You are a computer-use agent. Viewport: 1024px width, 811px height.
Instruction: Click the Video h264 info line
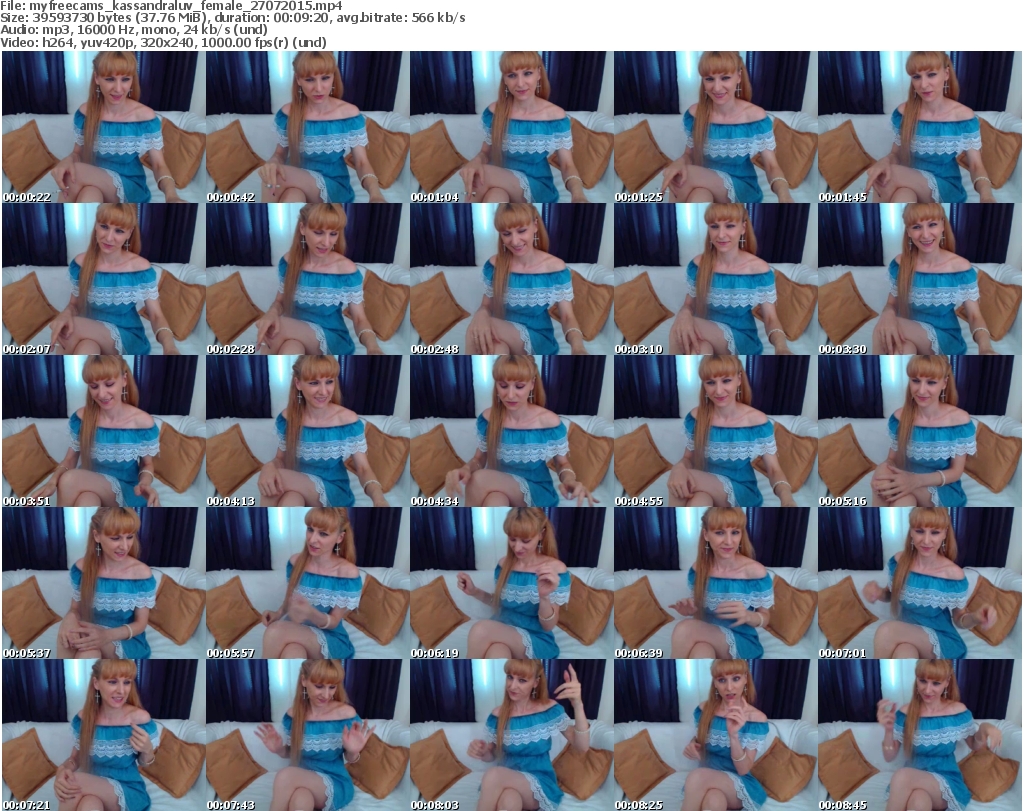164,42
